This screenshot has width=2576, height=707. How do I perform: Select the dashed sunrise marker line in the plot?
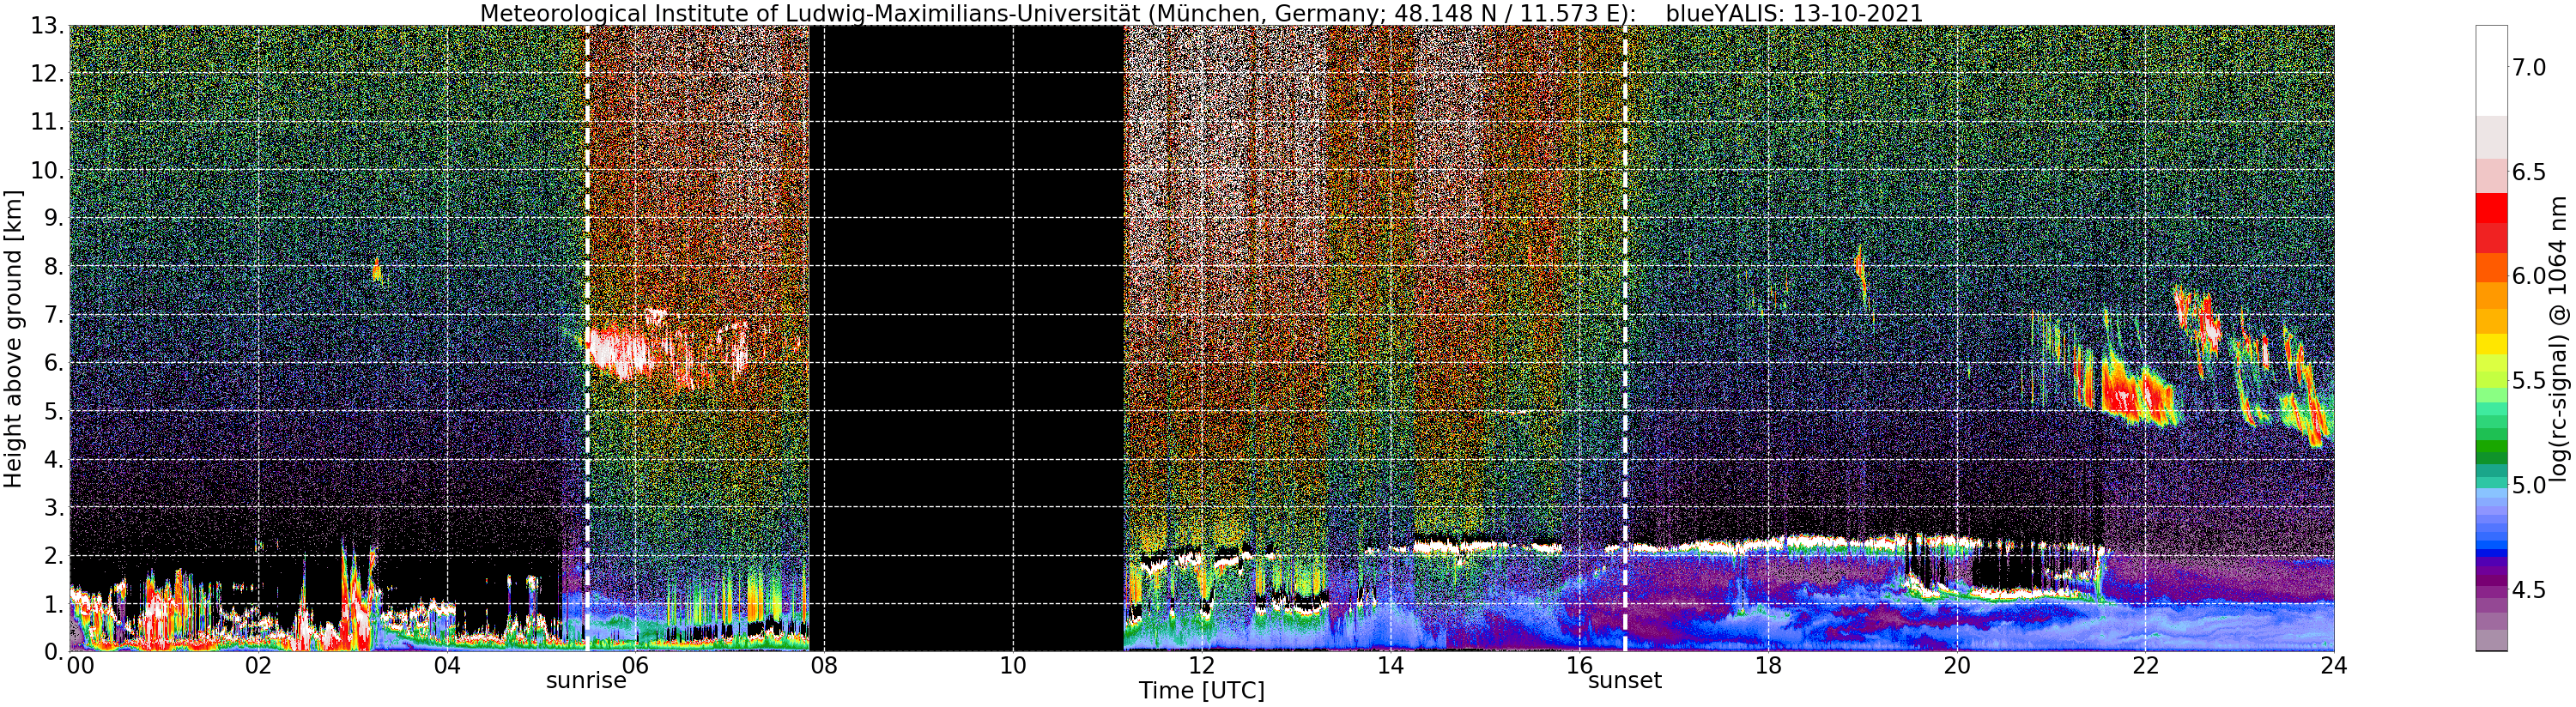587,338
